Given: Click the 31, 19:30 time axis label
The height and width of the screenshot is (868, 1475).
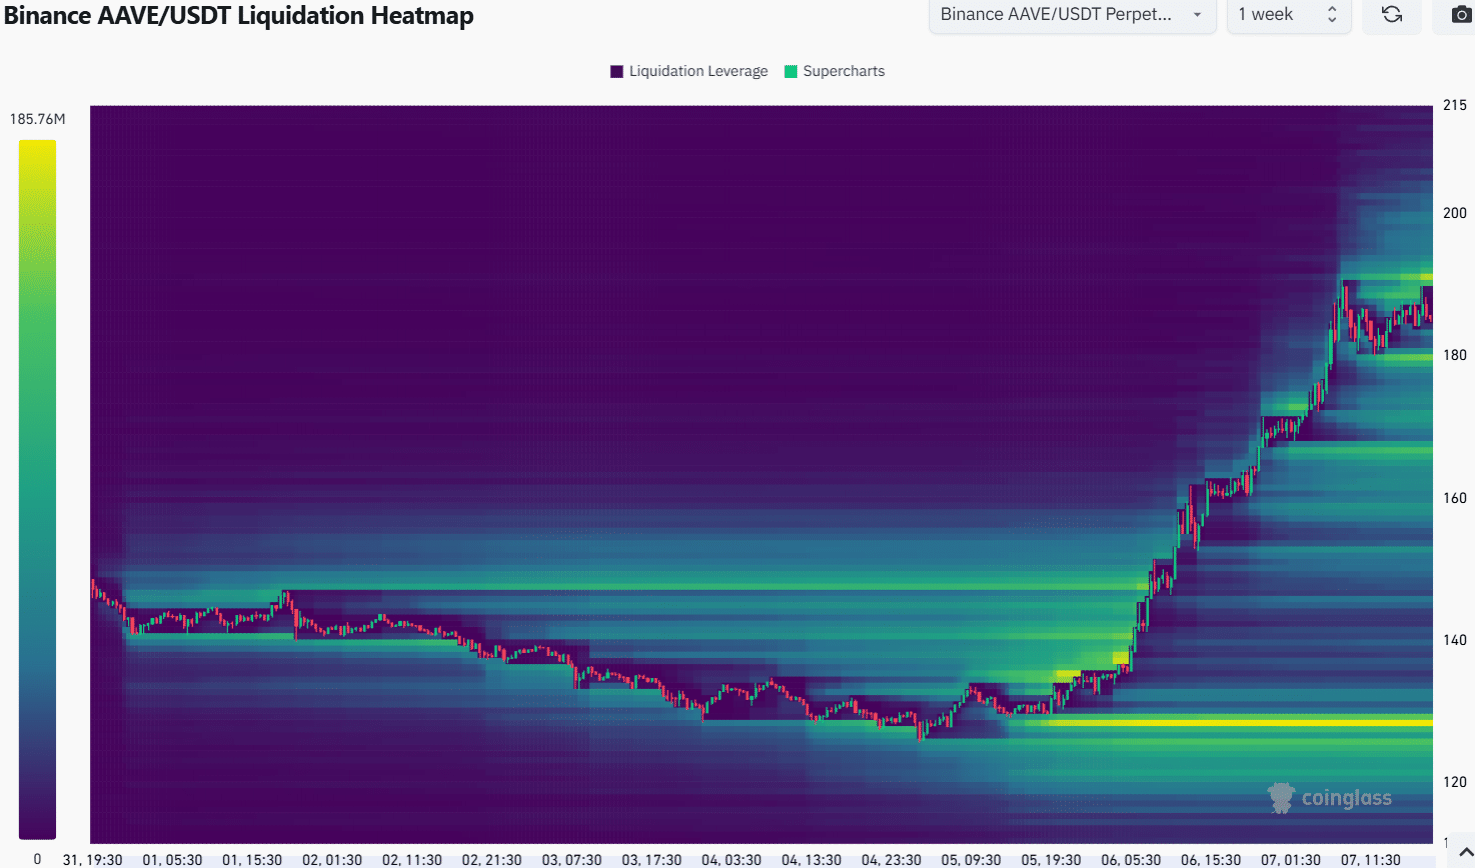Looking at the screenshot, I should tap(92, 860).
